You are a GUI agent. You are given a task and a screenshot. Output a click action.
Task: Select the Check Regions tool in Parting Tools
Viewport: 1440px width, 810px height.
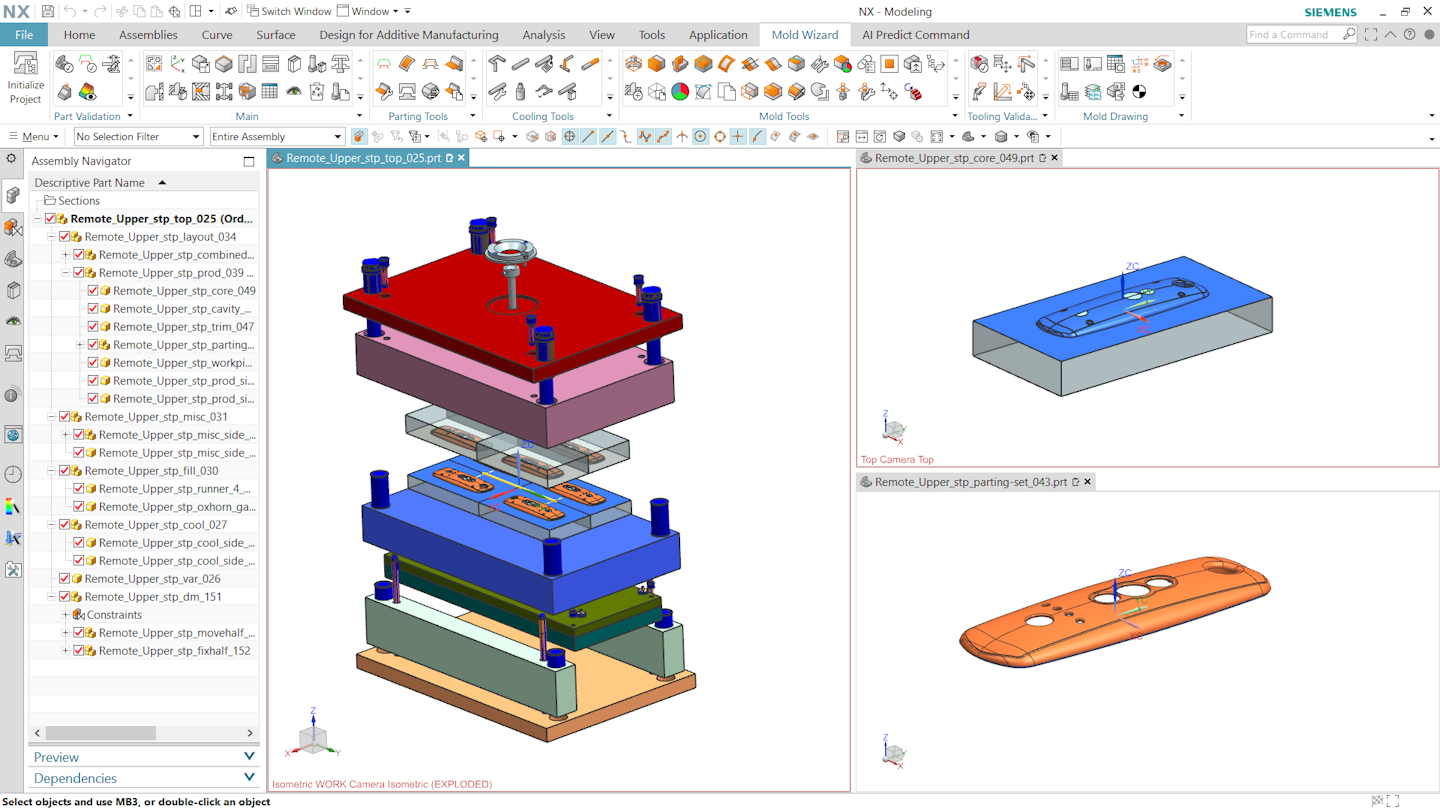(384, 63)
